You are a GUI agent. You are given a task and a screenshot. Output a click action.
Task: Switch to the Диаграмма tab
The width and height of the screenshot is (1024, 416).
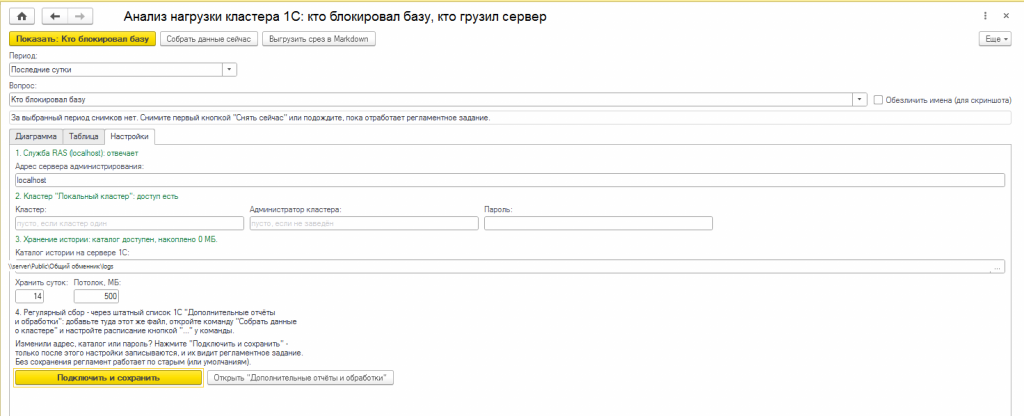click(37, 136)
